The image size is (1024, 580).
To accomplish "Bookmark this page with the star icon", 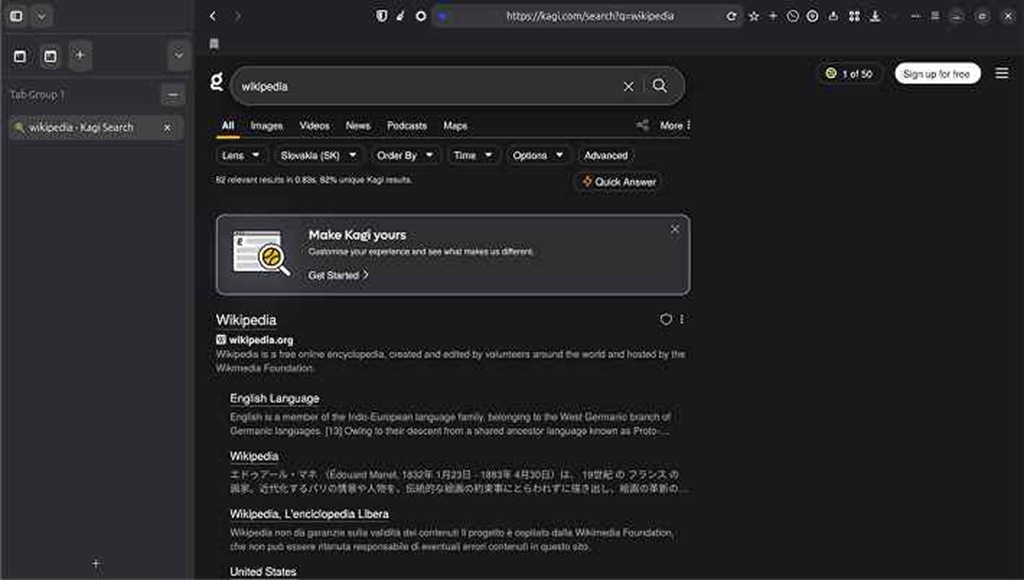I will [754, 16].
